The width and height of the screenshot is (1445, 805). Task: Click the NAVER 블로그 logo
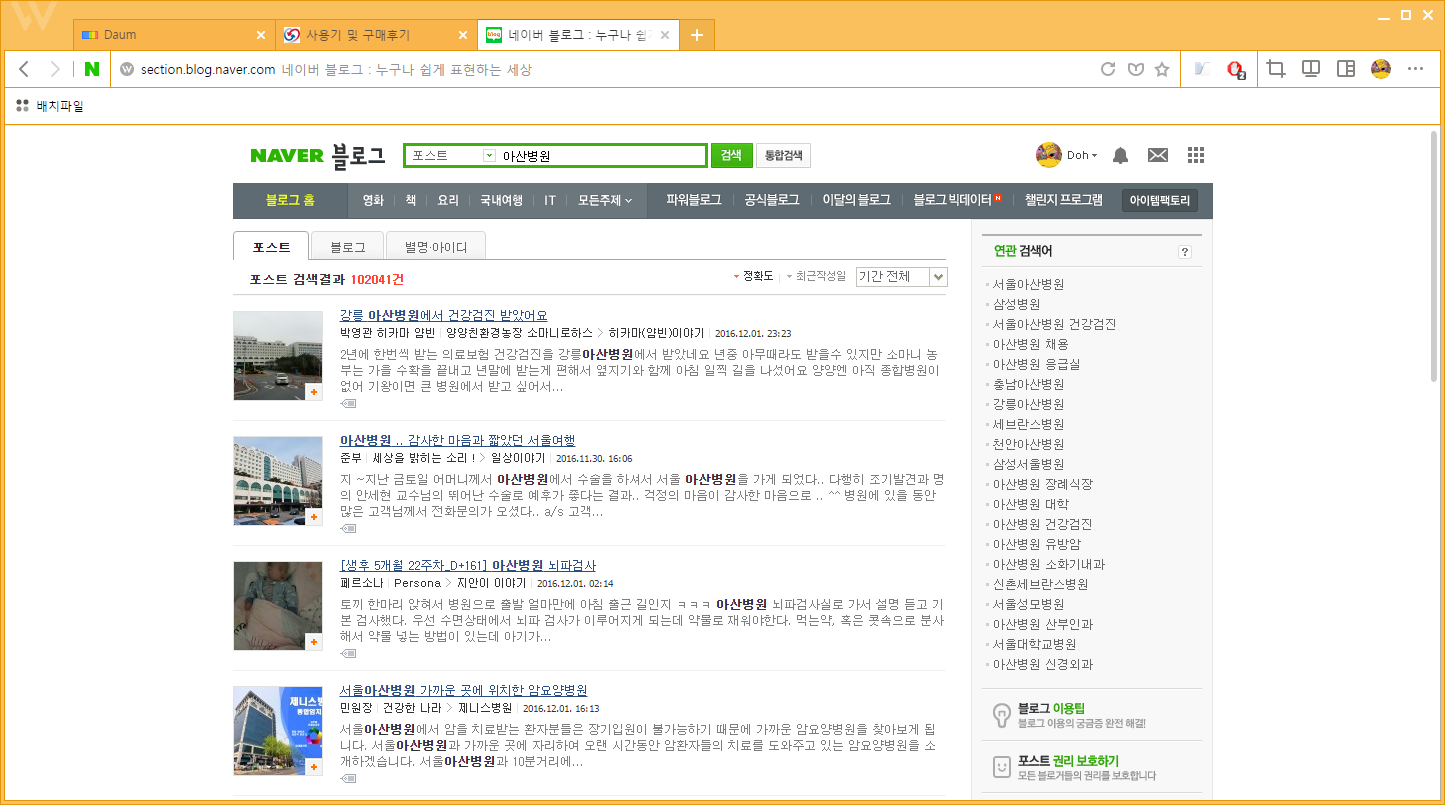pos(317,155)
